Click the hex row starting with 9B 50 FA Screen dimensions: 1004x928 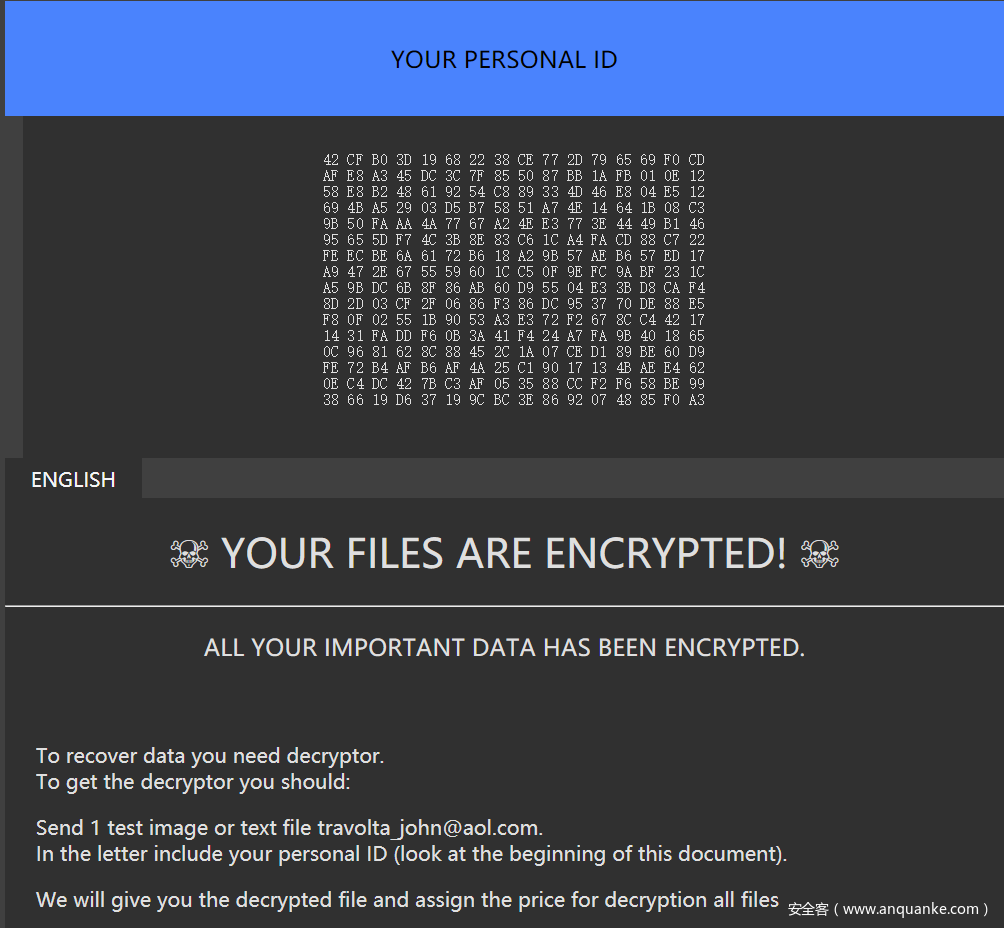(514, 224)
